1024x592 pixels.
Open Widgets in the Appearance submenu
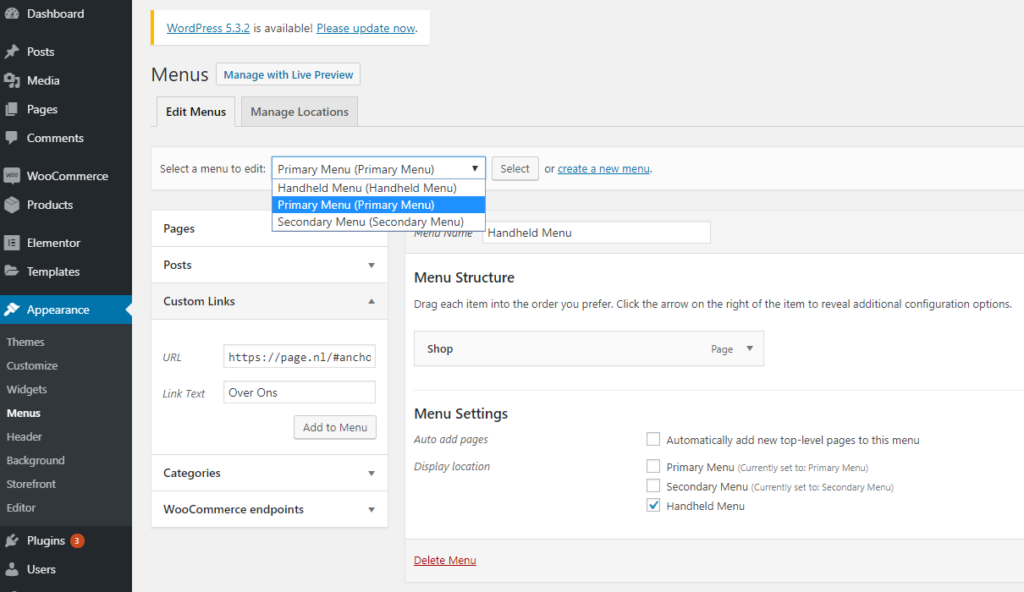tap(27, 389)
